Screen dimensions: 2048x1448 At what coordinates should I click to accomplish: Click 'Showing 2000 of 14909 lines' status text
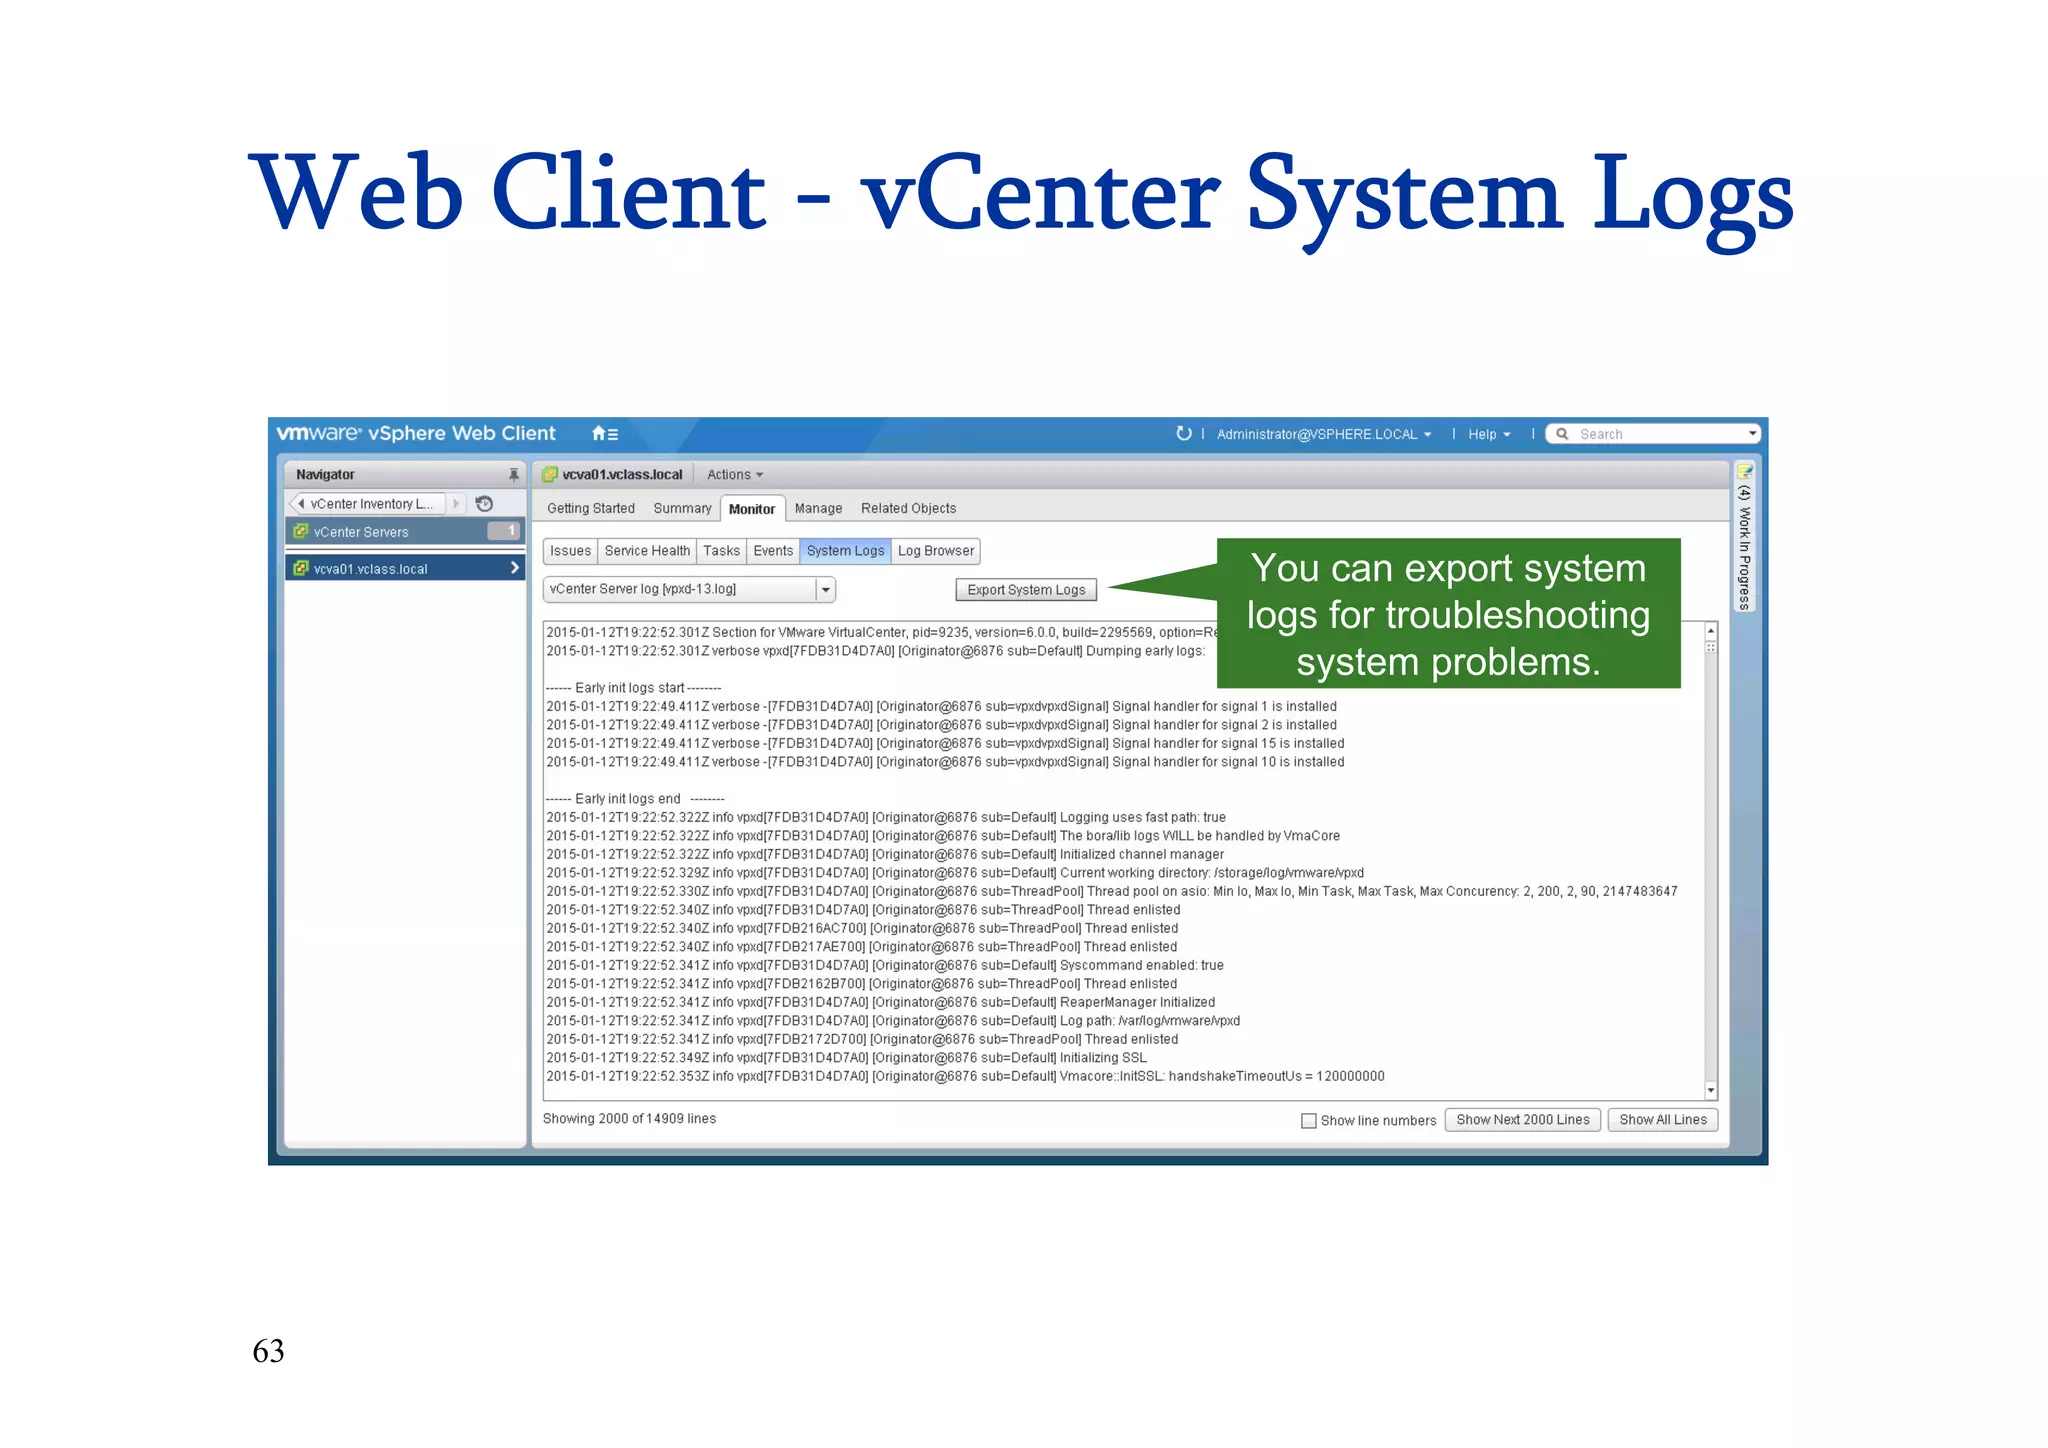pyautogui.click(x=629, y=1119)
